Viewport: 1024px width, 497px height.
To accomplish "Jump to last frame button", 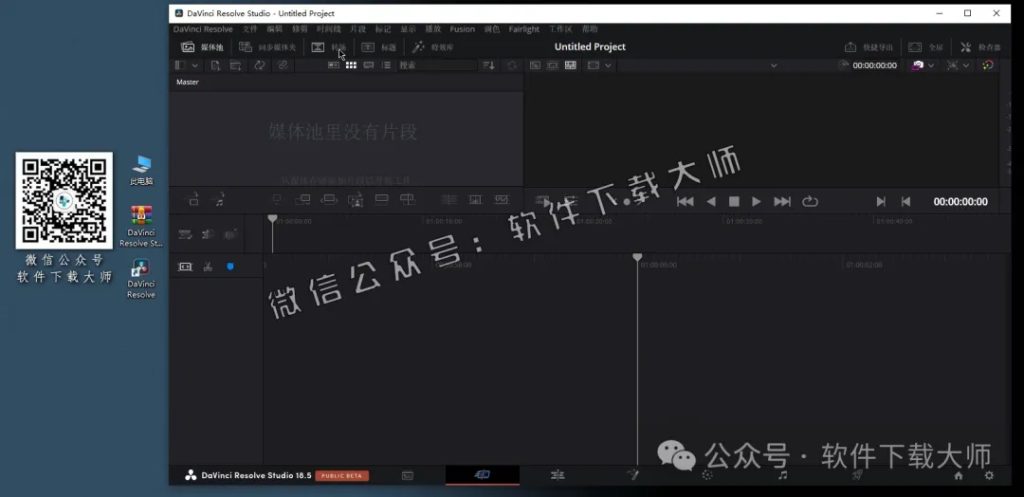I will pos(782,202).
